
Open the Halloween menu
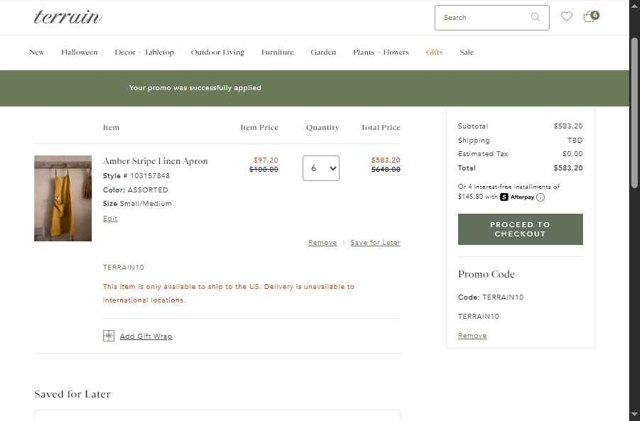point(79,52)
